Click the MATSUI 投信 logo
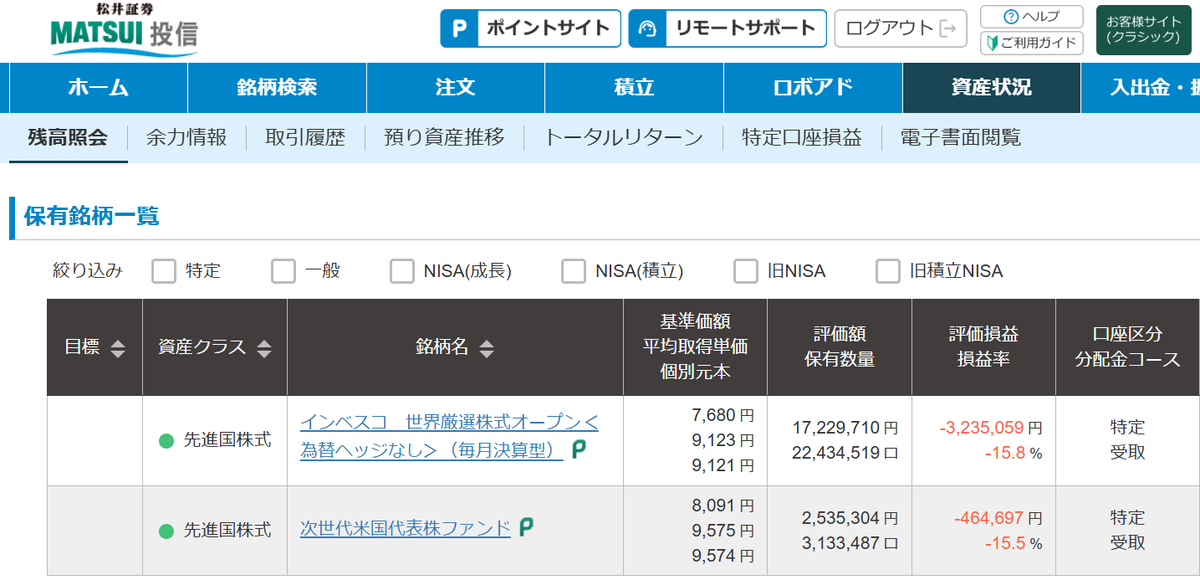Viewport: 1200px width, 580px height. pos(124,30)
